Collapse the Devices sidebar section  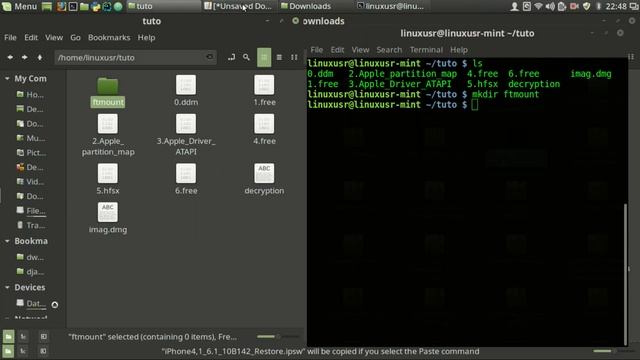point(7,287)
